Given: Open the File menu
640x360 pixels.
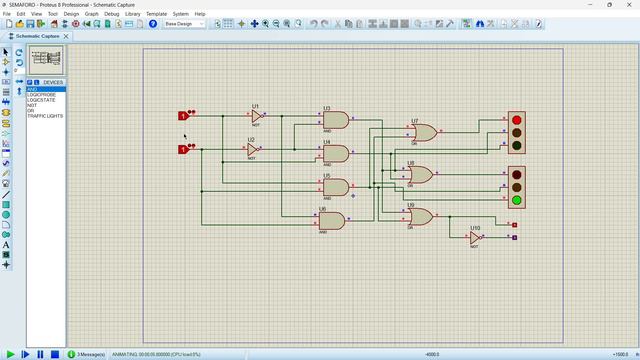Looking at the screenshot, I should pos(7,14).
